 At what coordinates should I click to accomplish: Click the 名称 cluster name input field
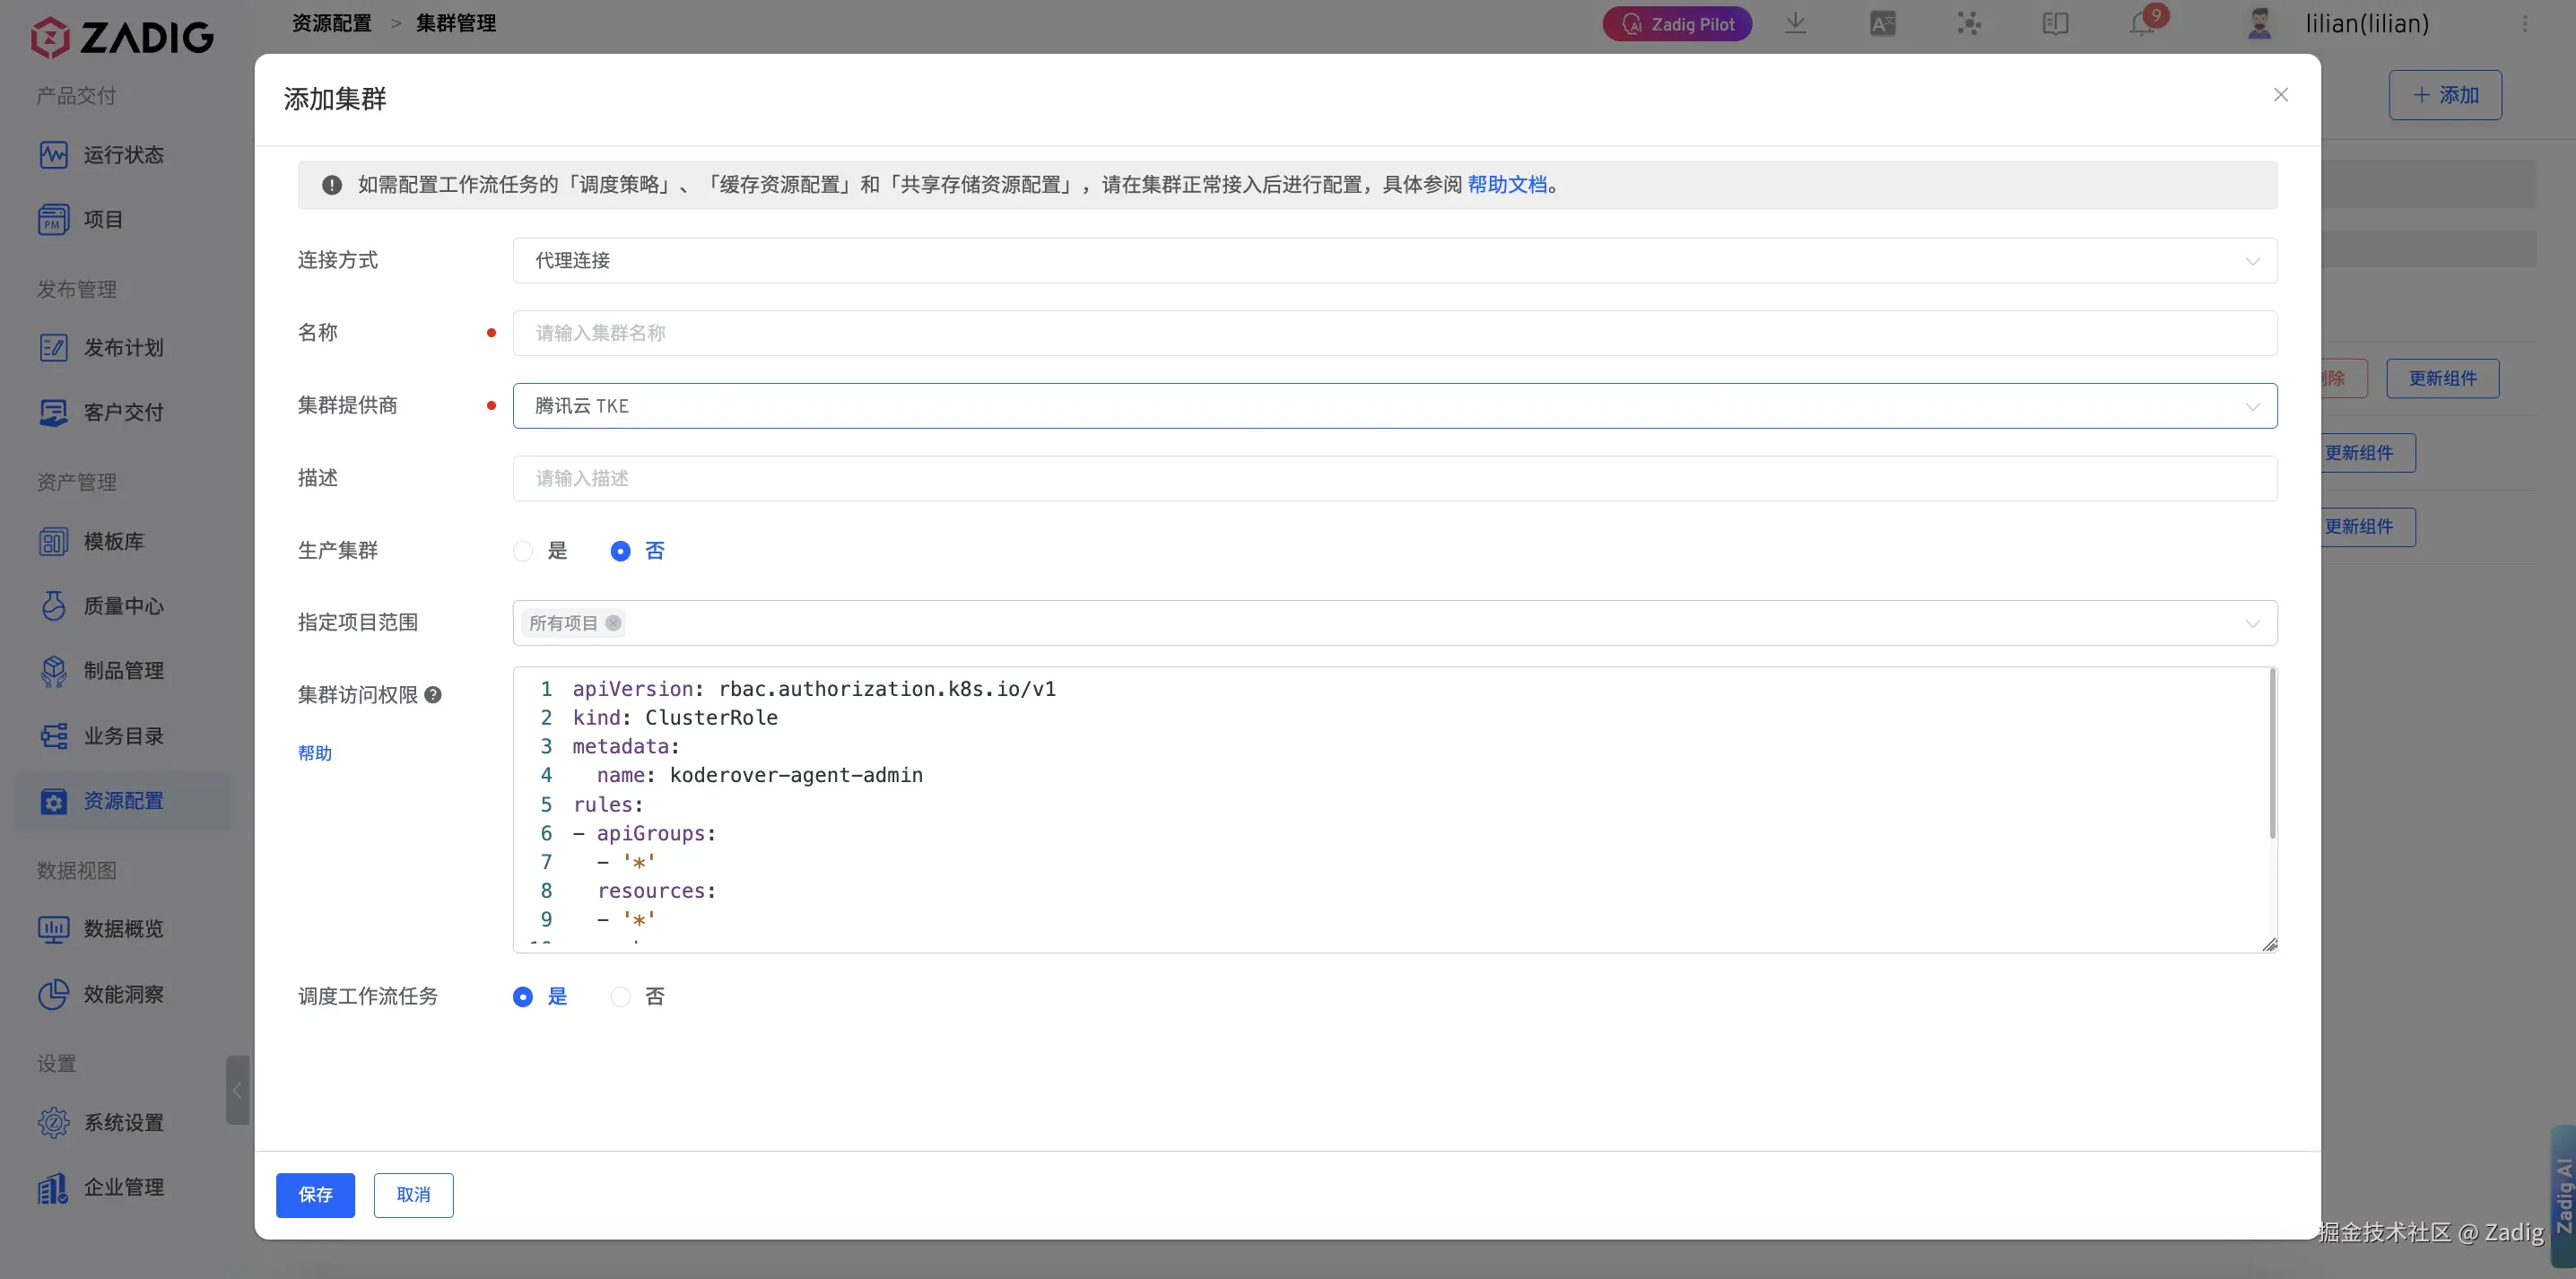coord(1394,333)
